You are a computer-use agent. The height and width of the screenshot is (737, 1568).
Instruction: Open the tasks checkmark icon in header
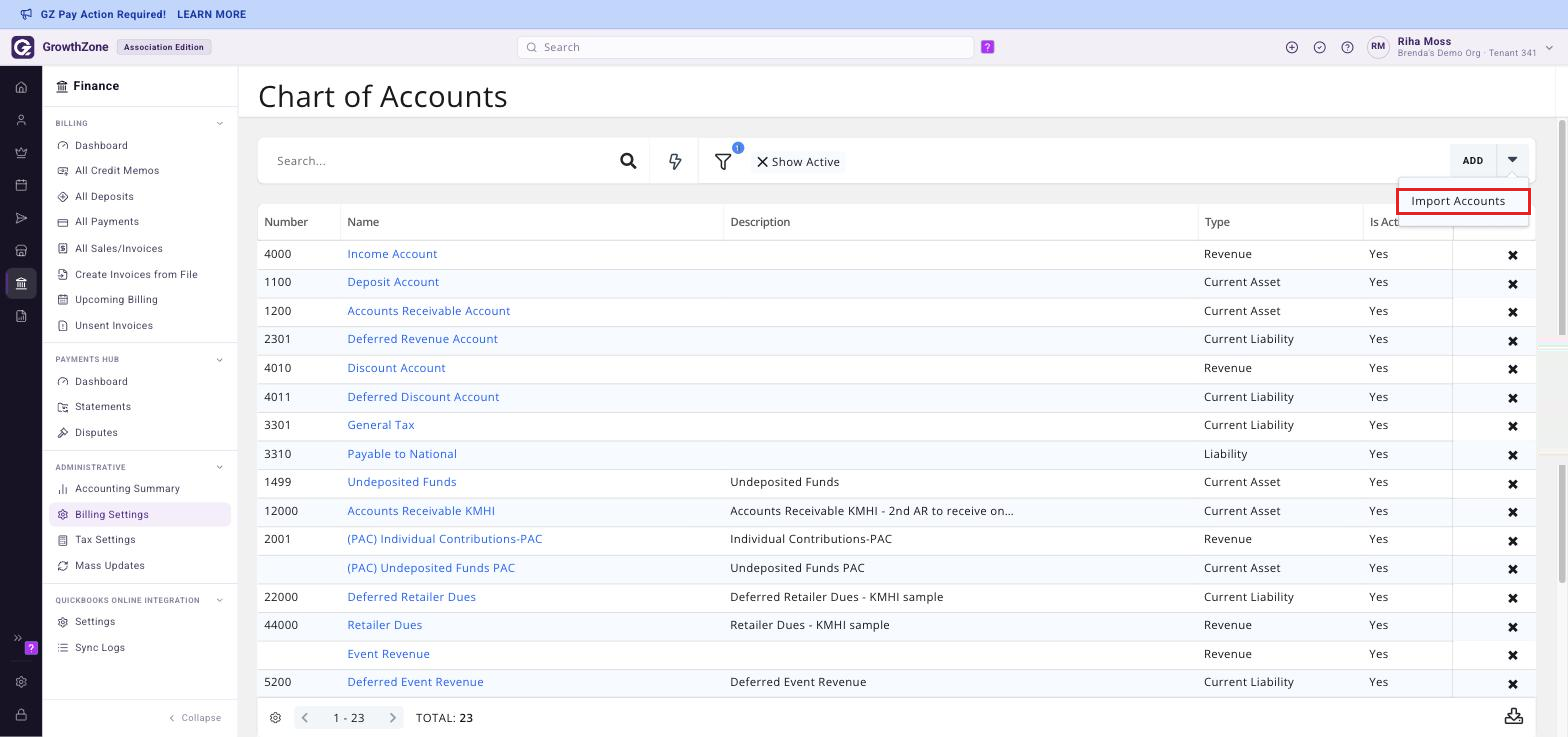click(x=1320, y=47)
